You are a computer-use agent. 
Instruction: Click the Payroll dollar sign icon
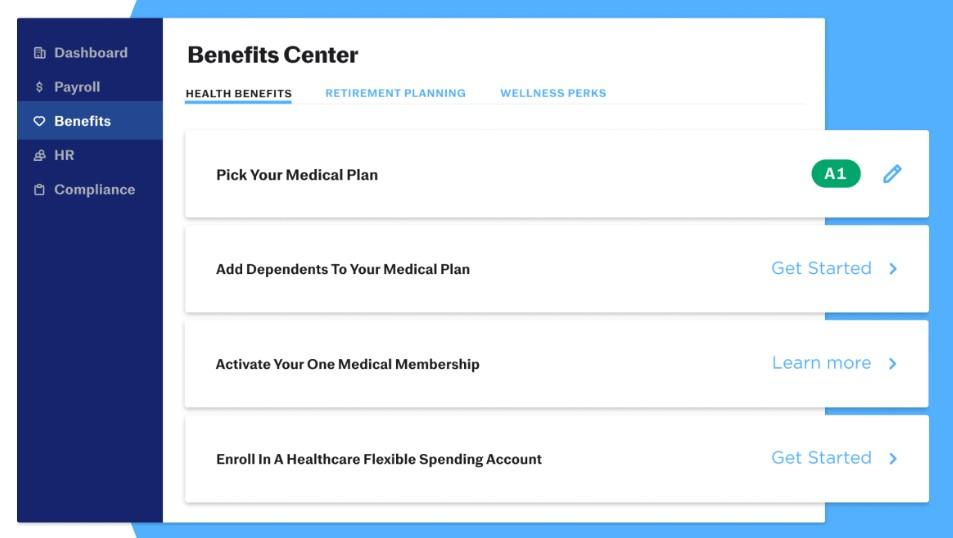click(40, 87)
